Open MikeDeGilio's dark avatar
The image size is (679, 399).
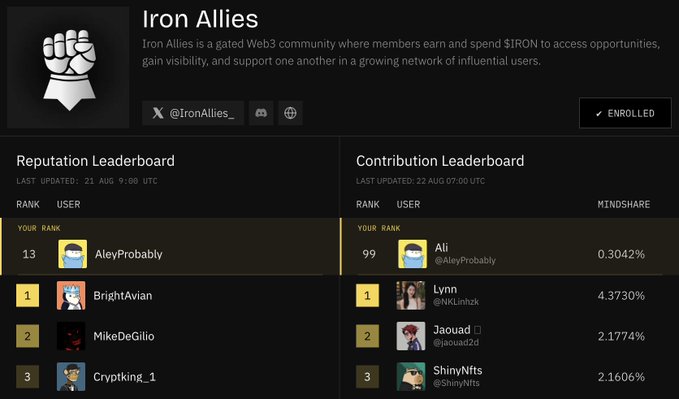[71, 336]
